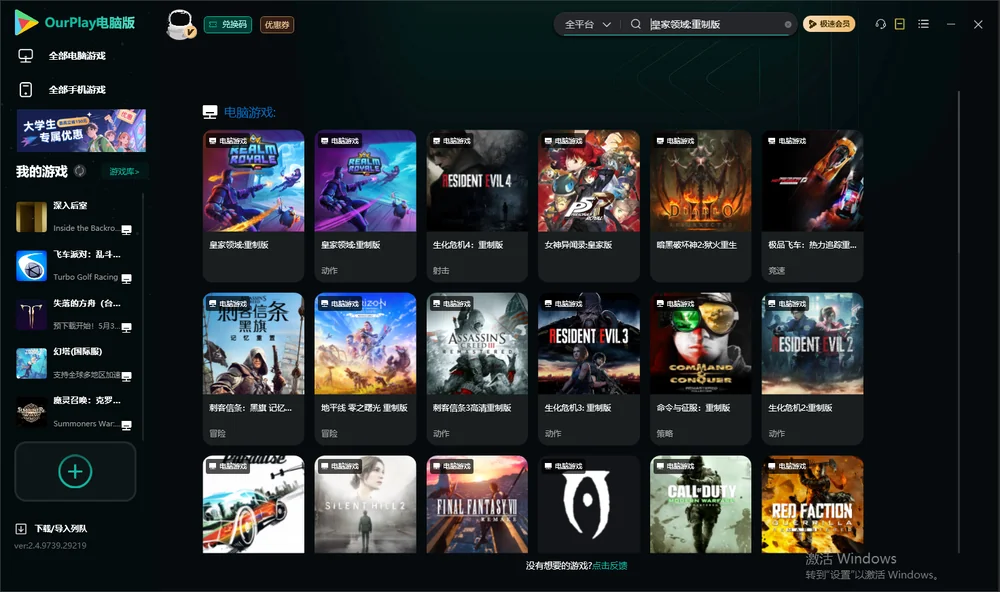
Task: Select 魔灵召唤 Summoners War entry
Action: pyautogui.click(x=75, y=412)
